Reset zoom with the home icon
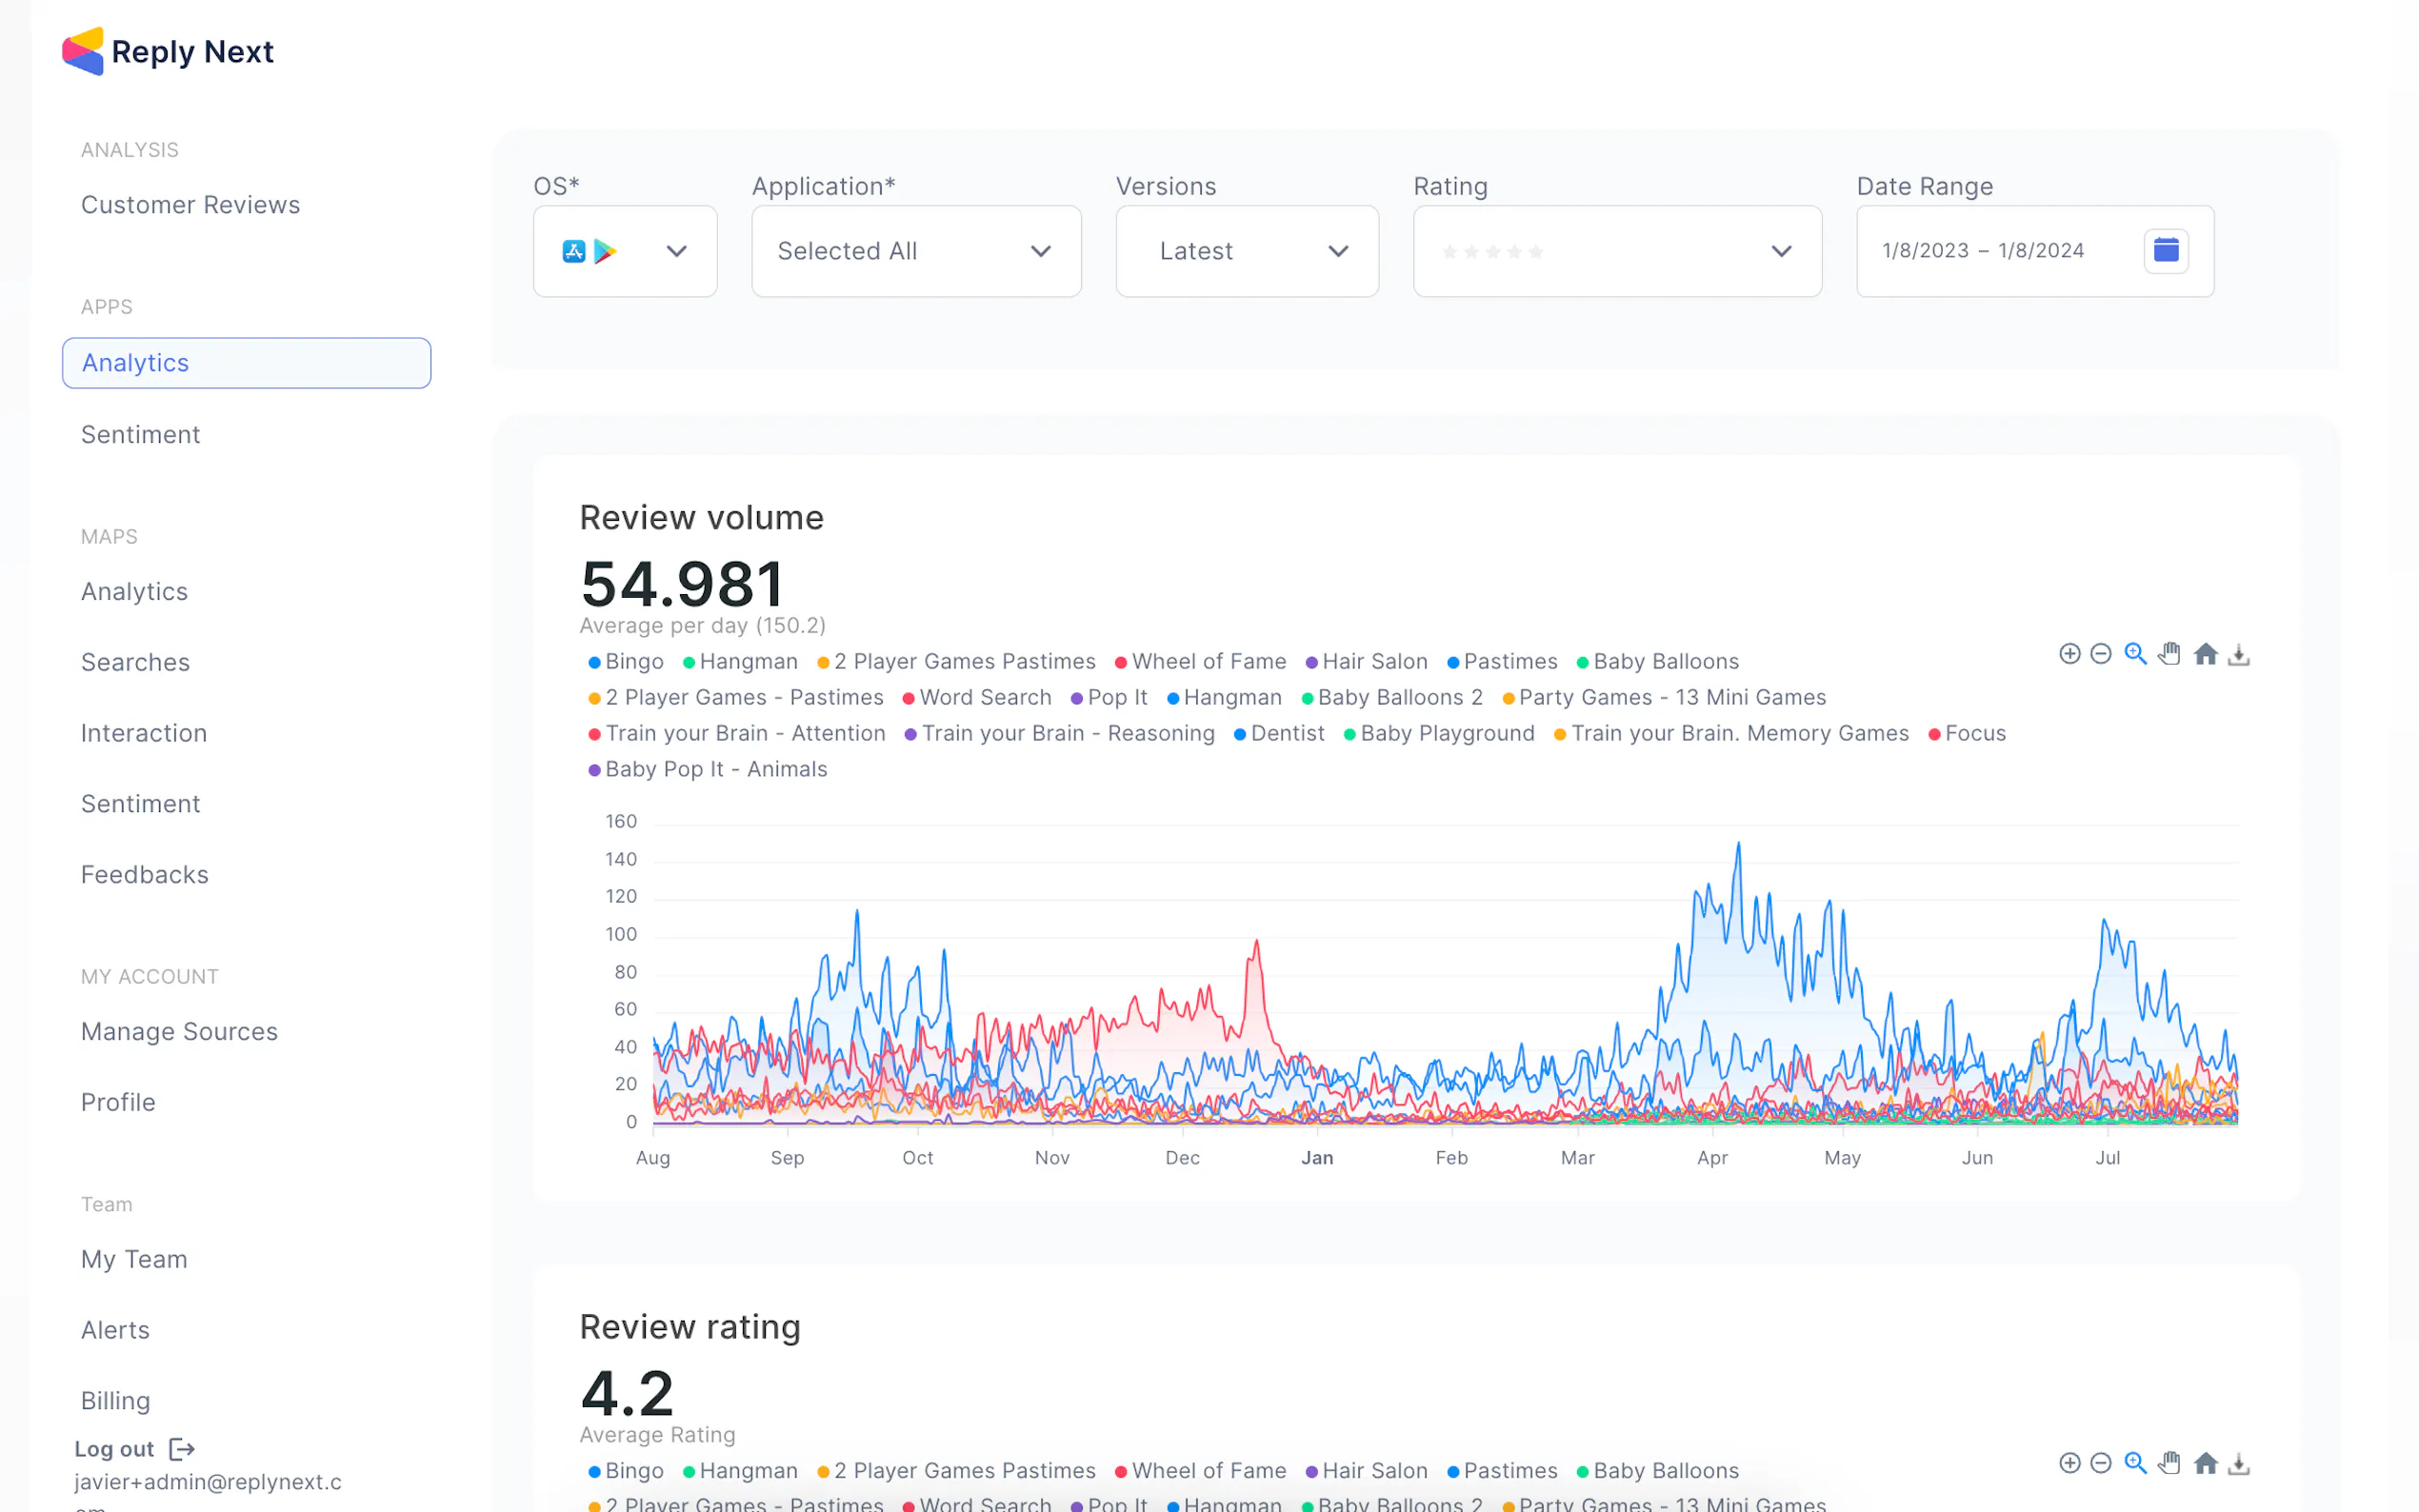This screenshot has width=2419, height=1512. click(x=2205, y=654)
